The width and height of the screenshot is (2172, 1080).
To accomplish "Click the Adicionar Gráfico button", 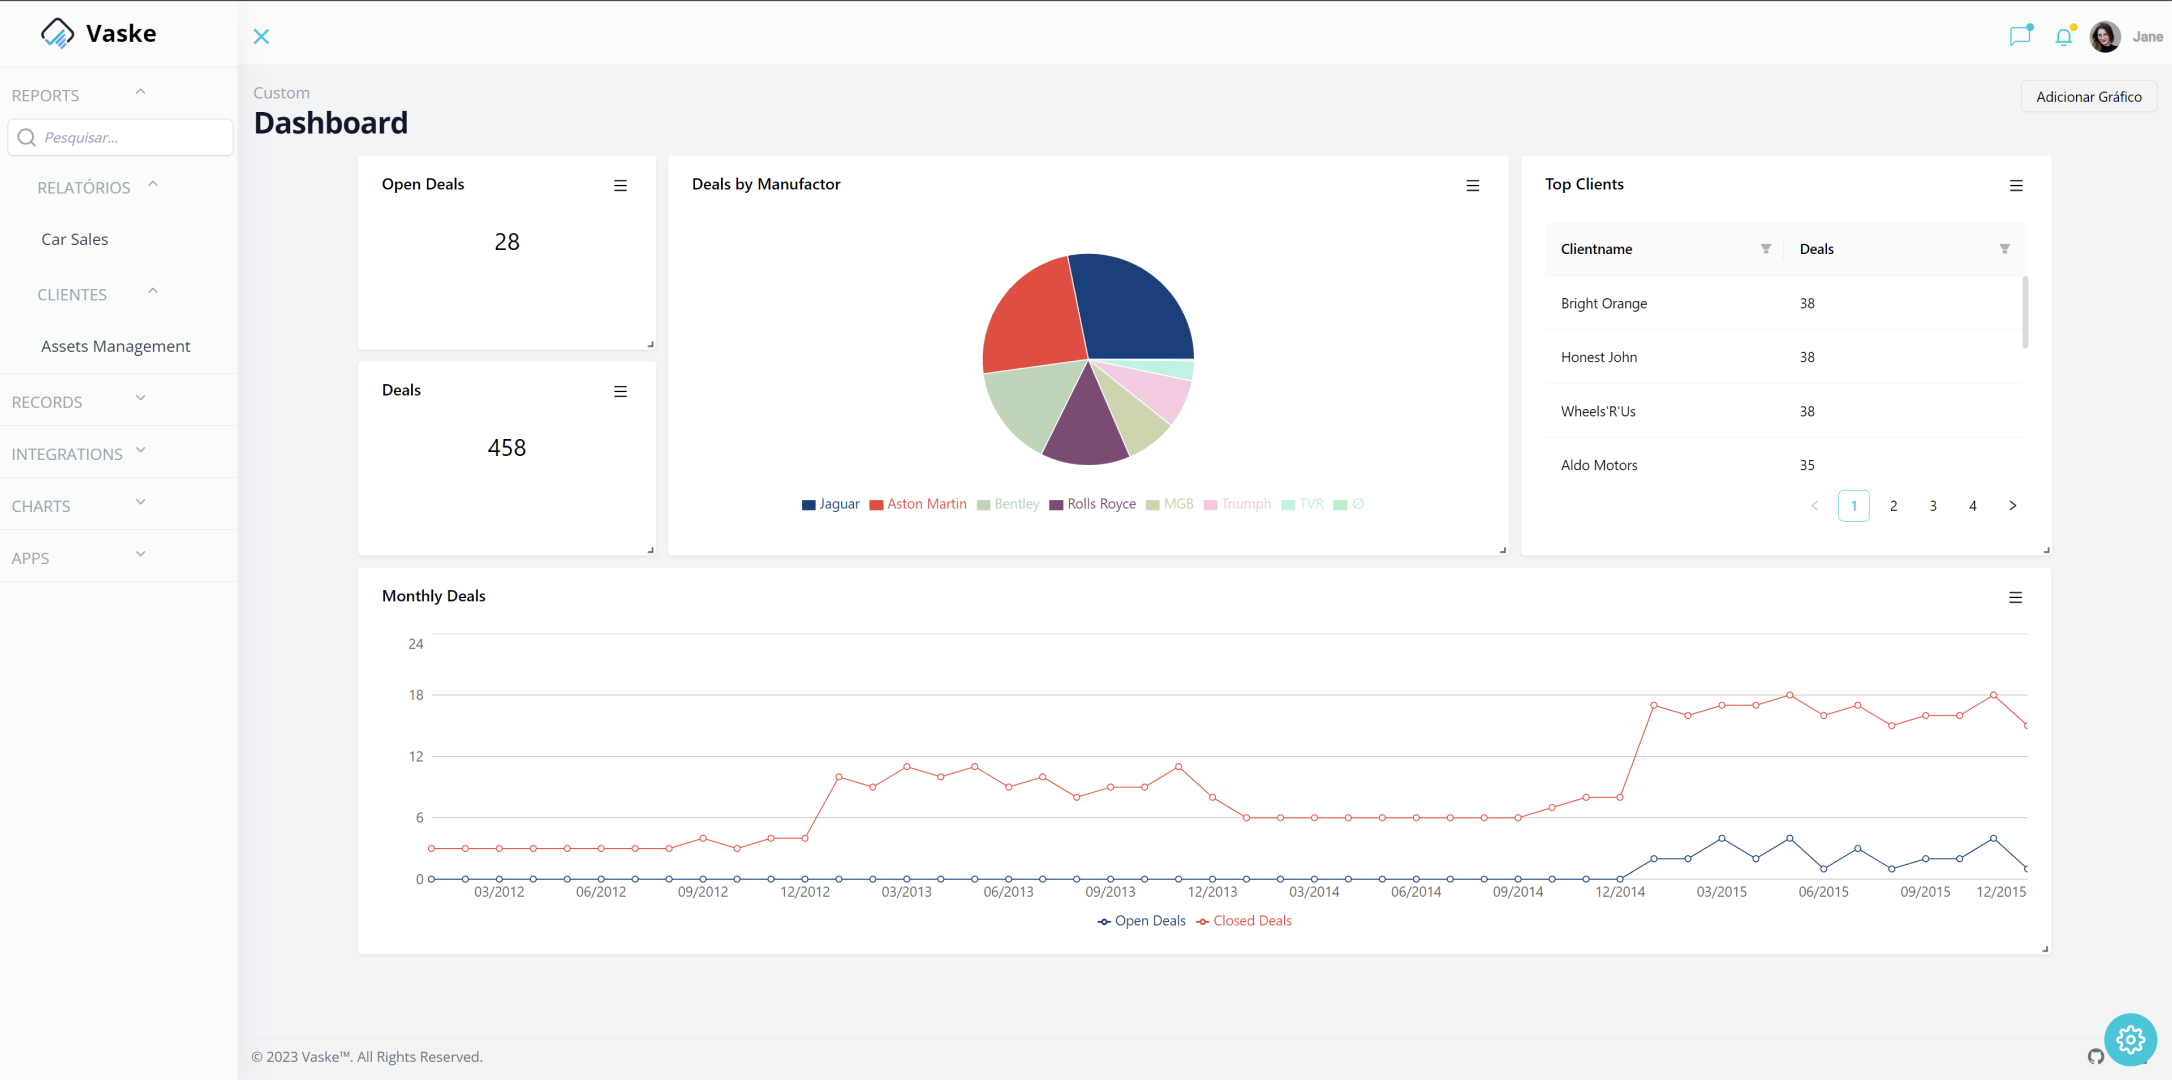I will pos(2088,97).
